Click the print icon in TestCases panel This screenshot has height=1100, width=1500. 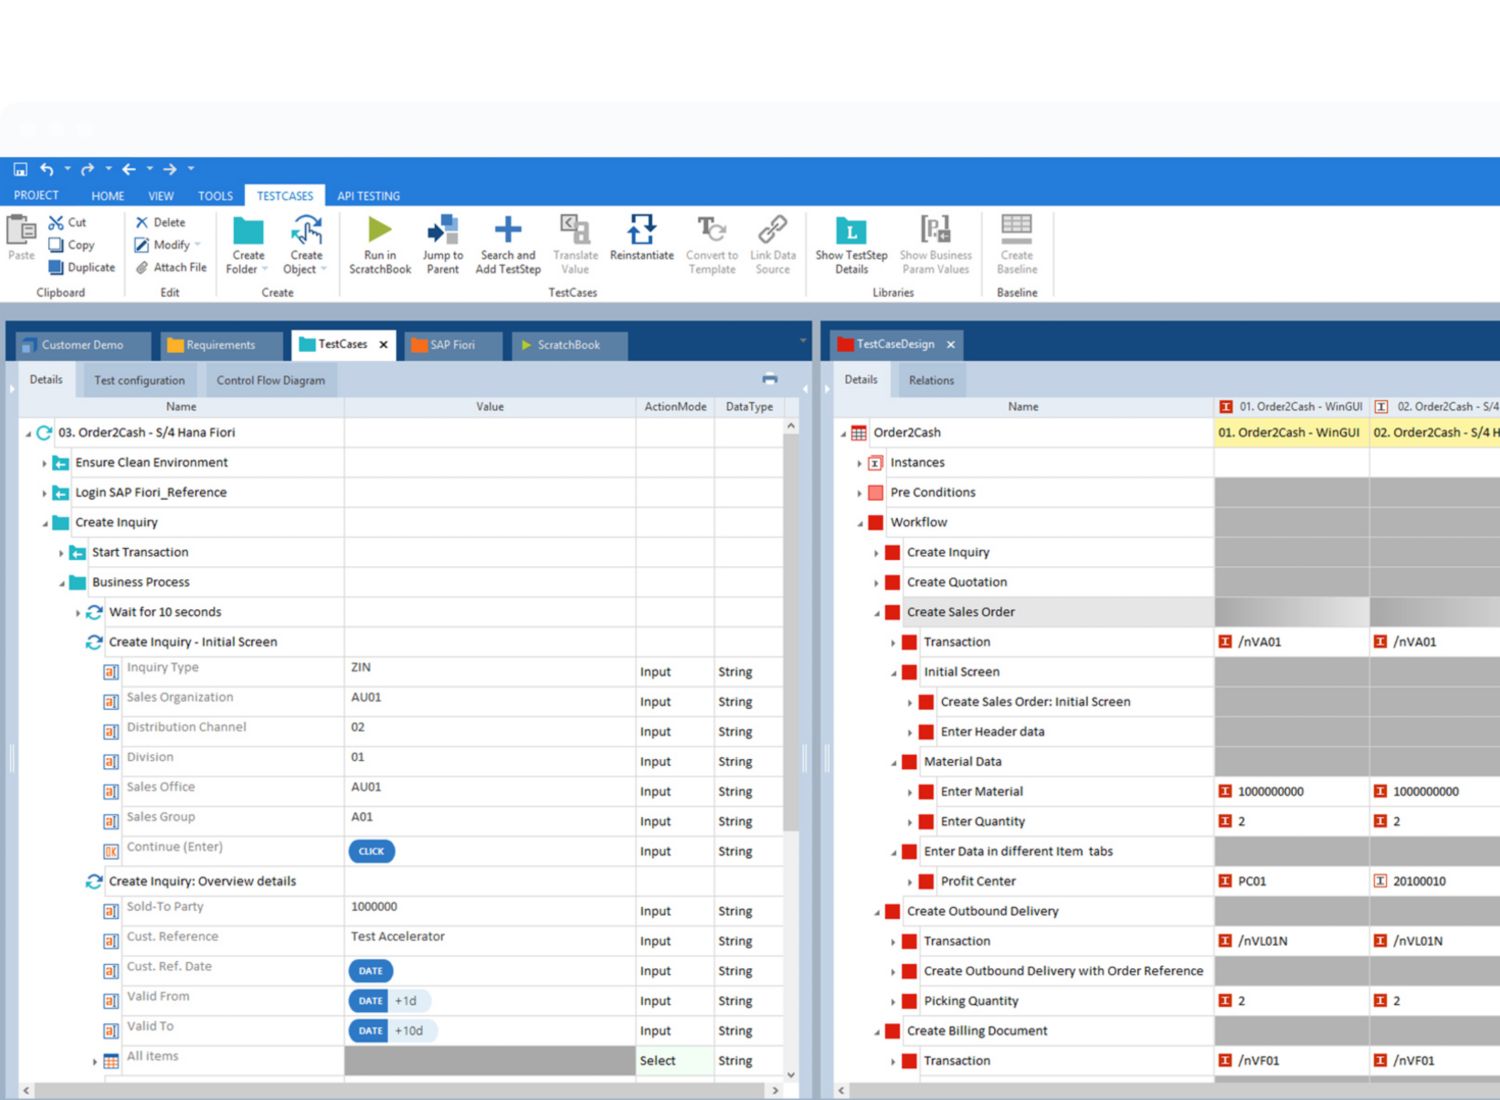tap(769, 379)
